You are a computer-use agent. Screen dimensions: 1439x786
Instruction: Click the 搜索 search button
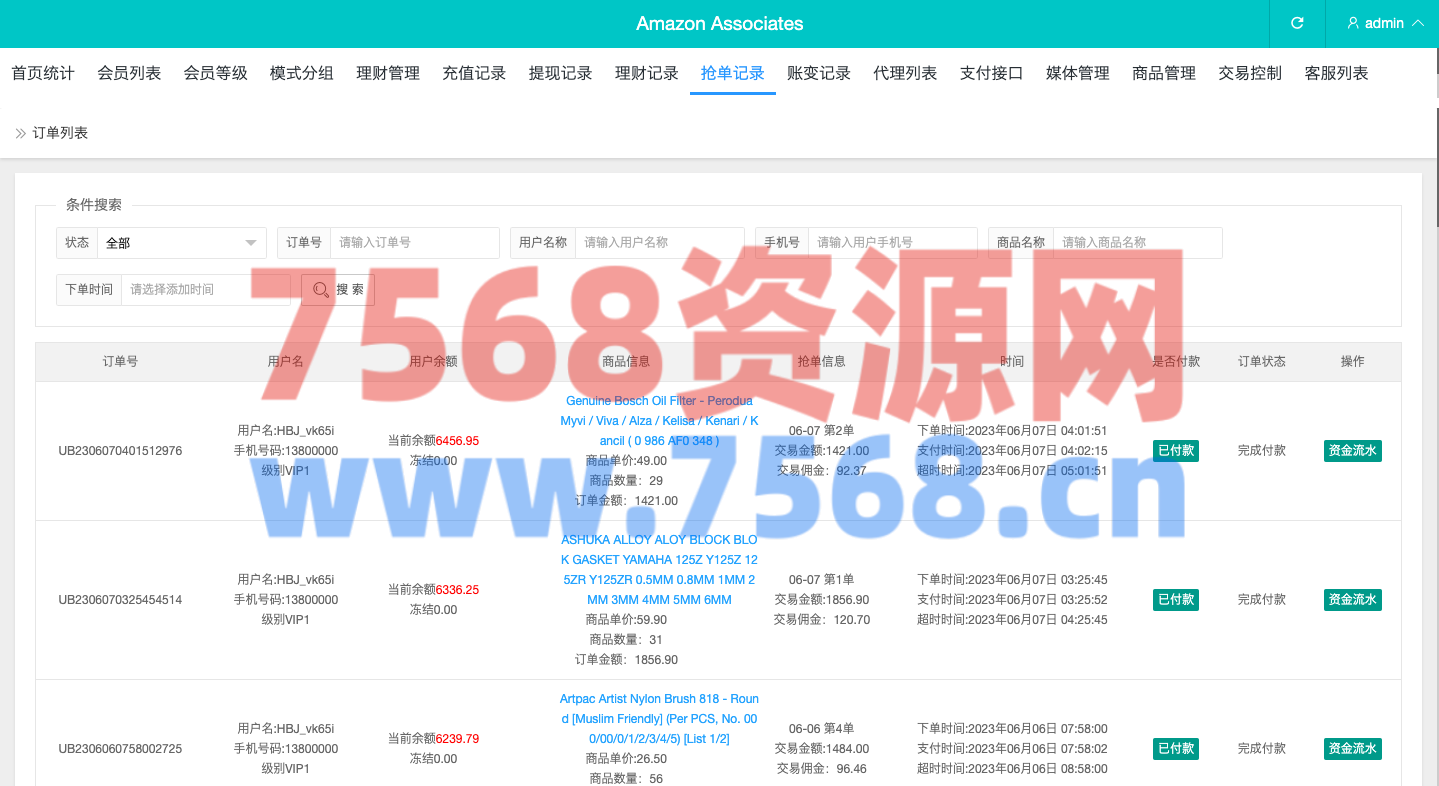pos(338,290)
